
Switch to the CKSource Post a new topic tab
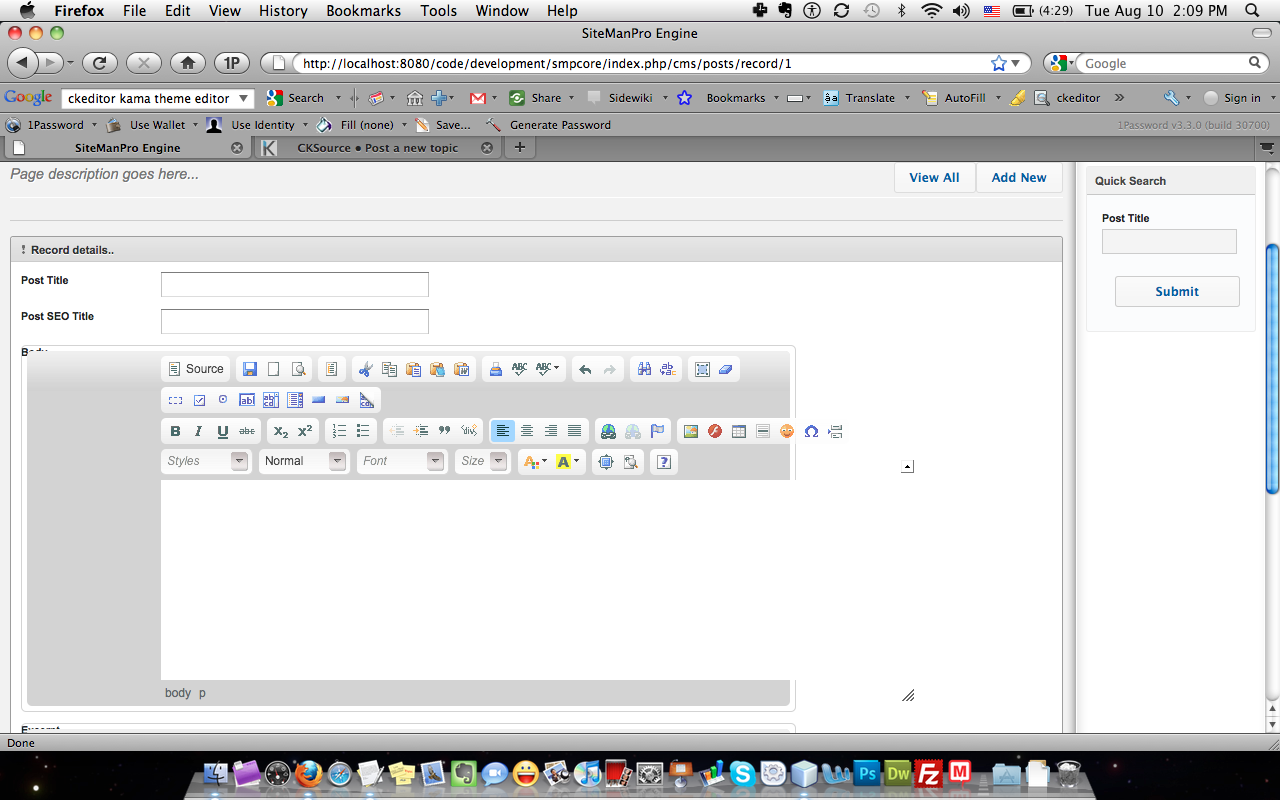coord(377,148)
